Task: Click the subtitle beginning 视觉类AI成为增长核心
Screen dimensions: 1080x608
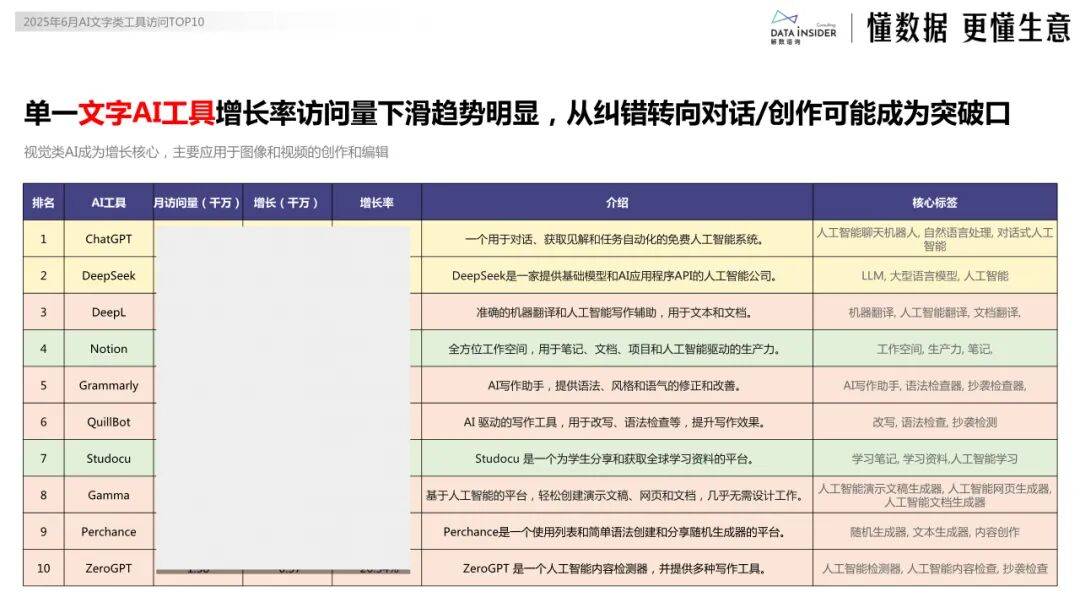Action: click(206, 152)
